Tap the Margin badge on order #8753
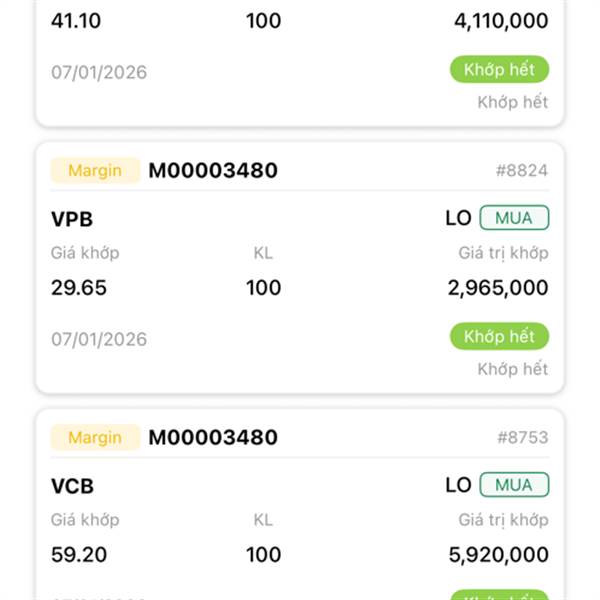The image size is (600, 600). (x=95, y=437)
